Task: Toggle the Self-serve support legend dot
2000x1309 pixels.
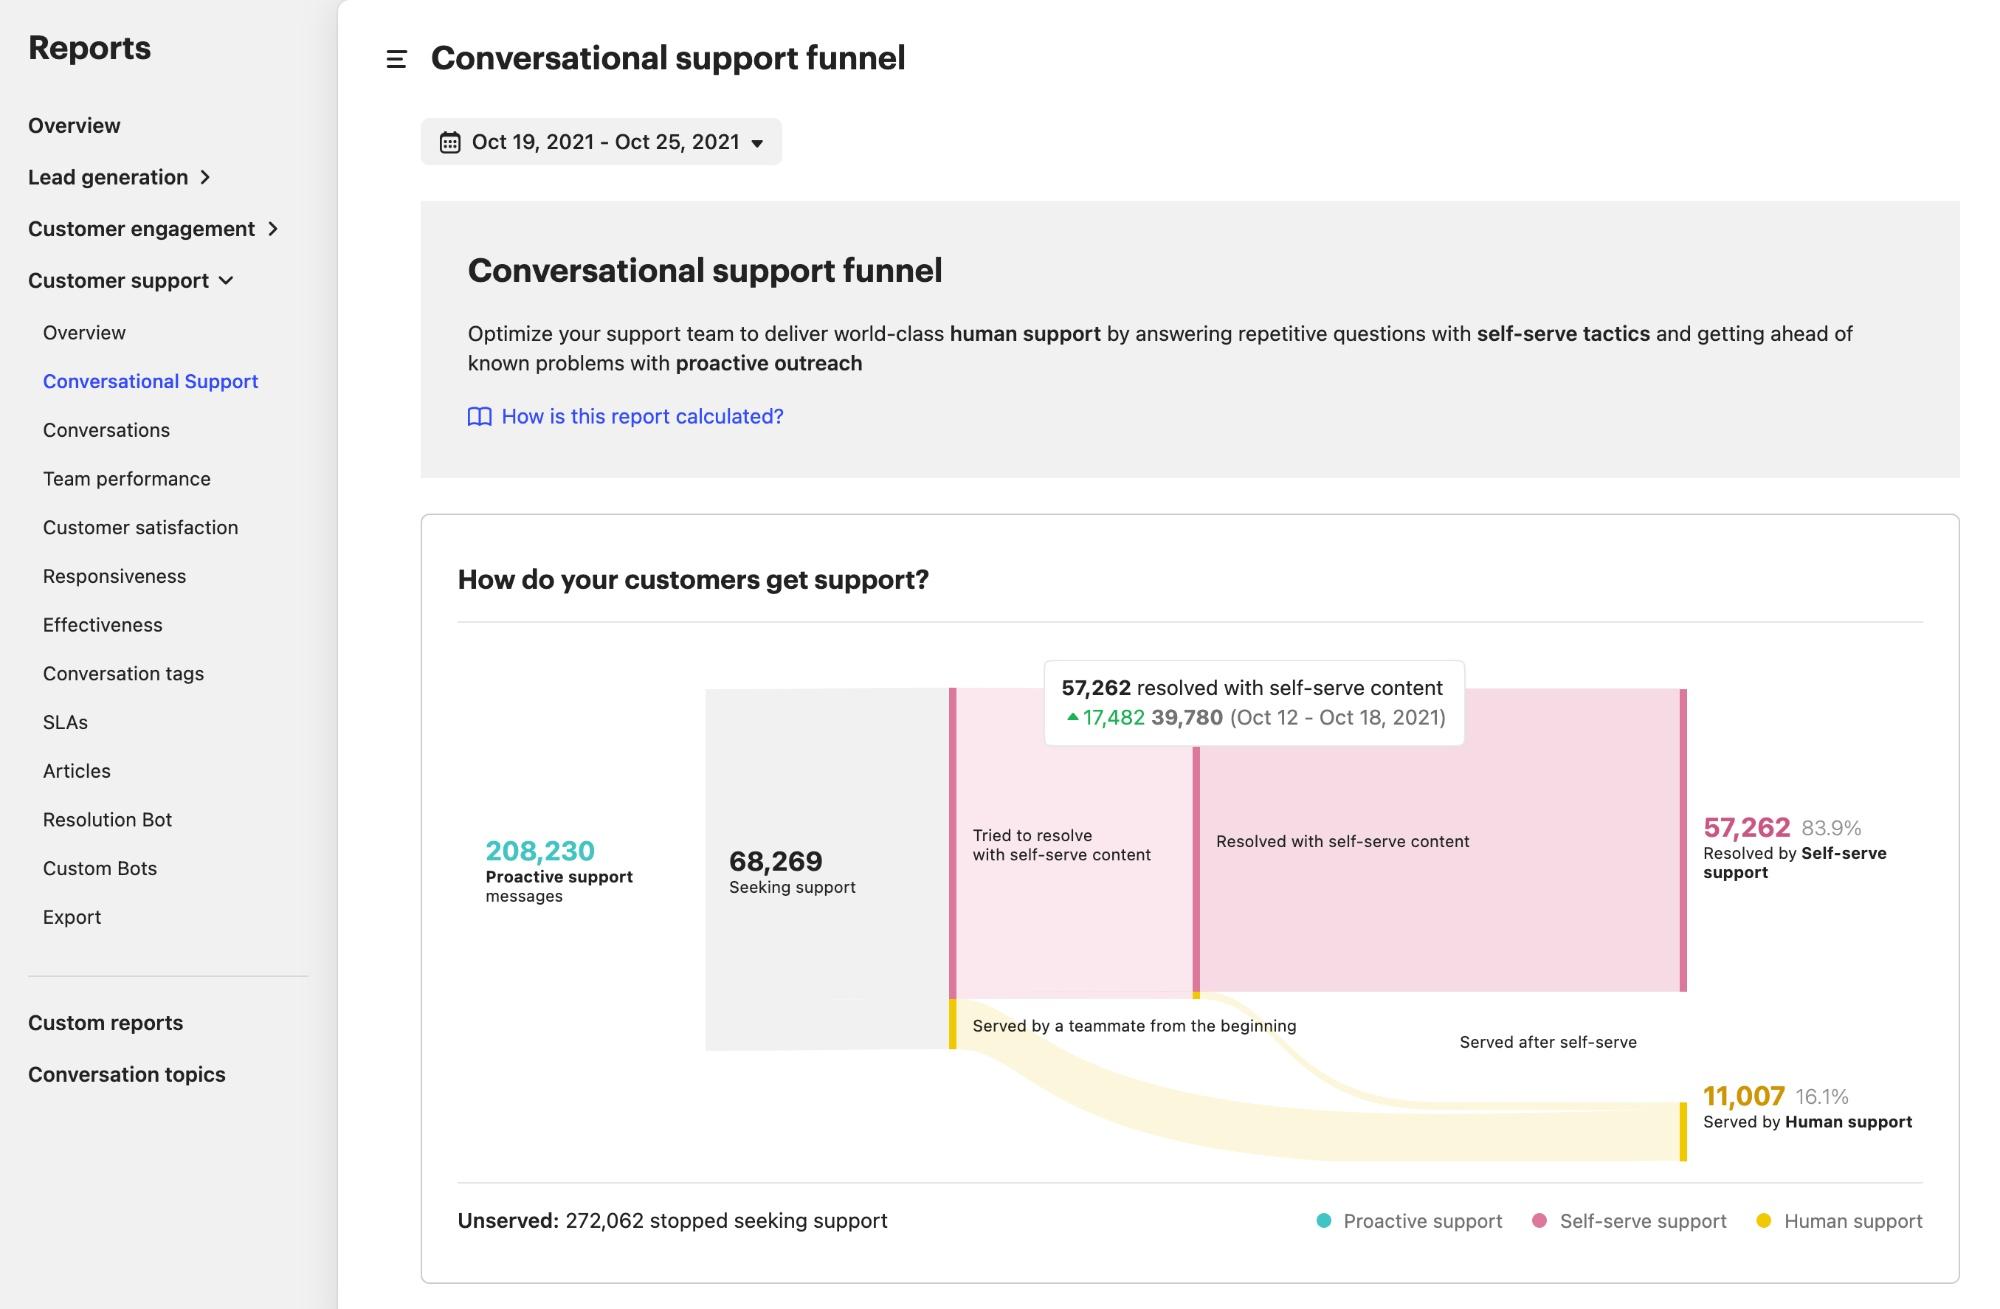Action: (x=1539, y=1220)
